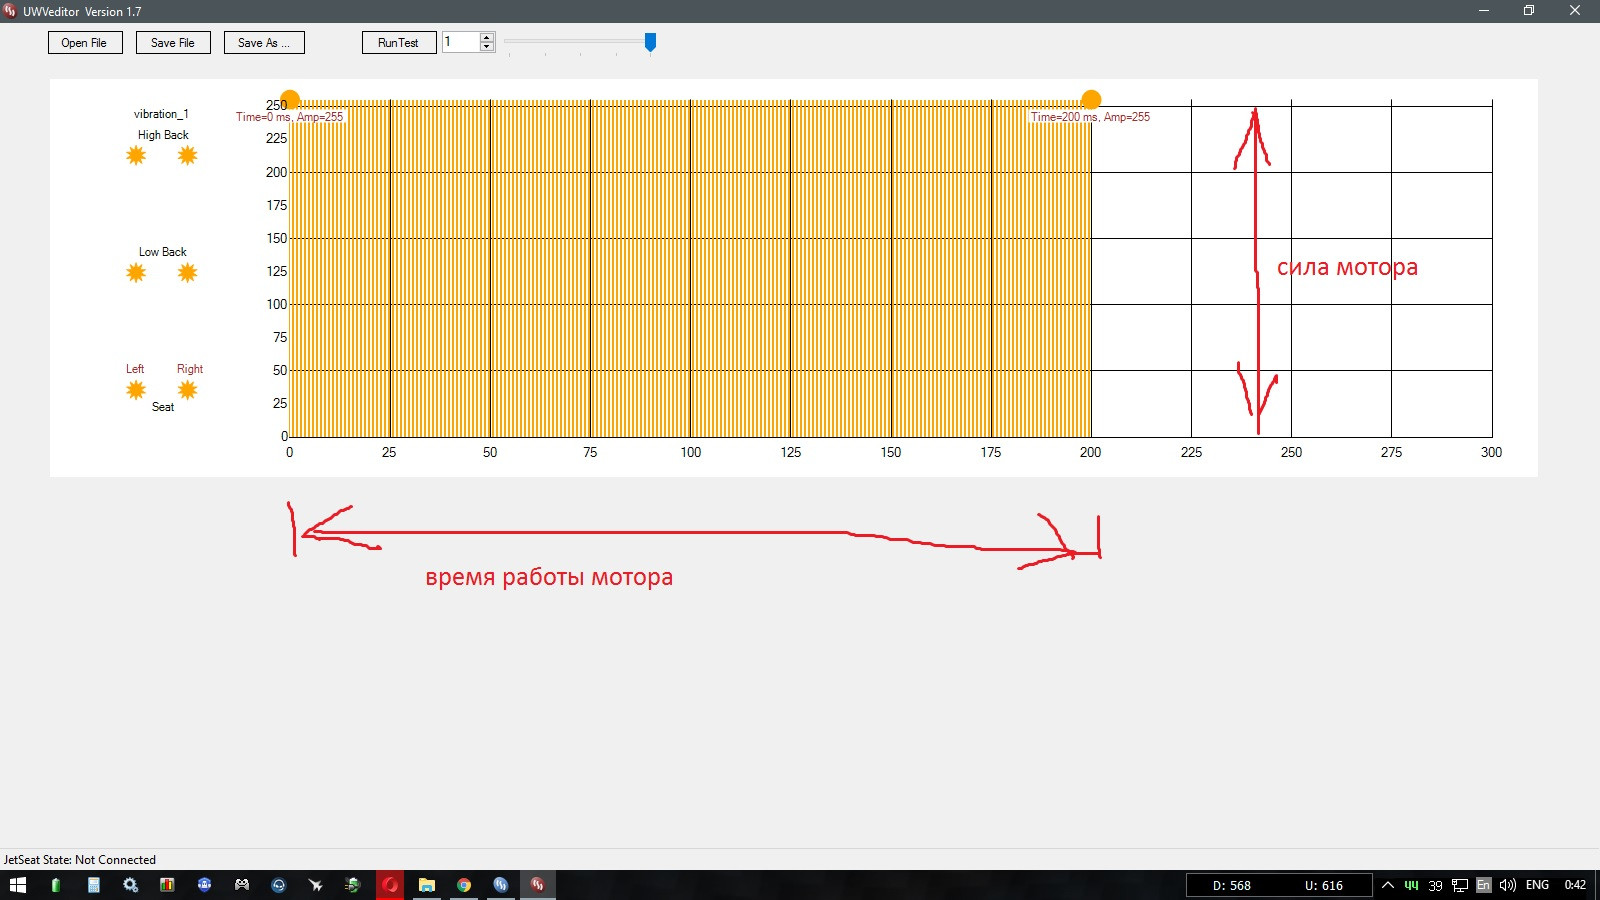Click the 39 temperature tray indicator
Screen dimensions: 1600x900
click(1435, 886)
